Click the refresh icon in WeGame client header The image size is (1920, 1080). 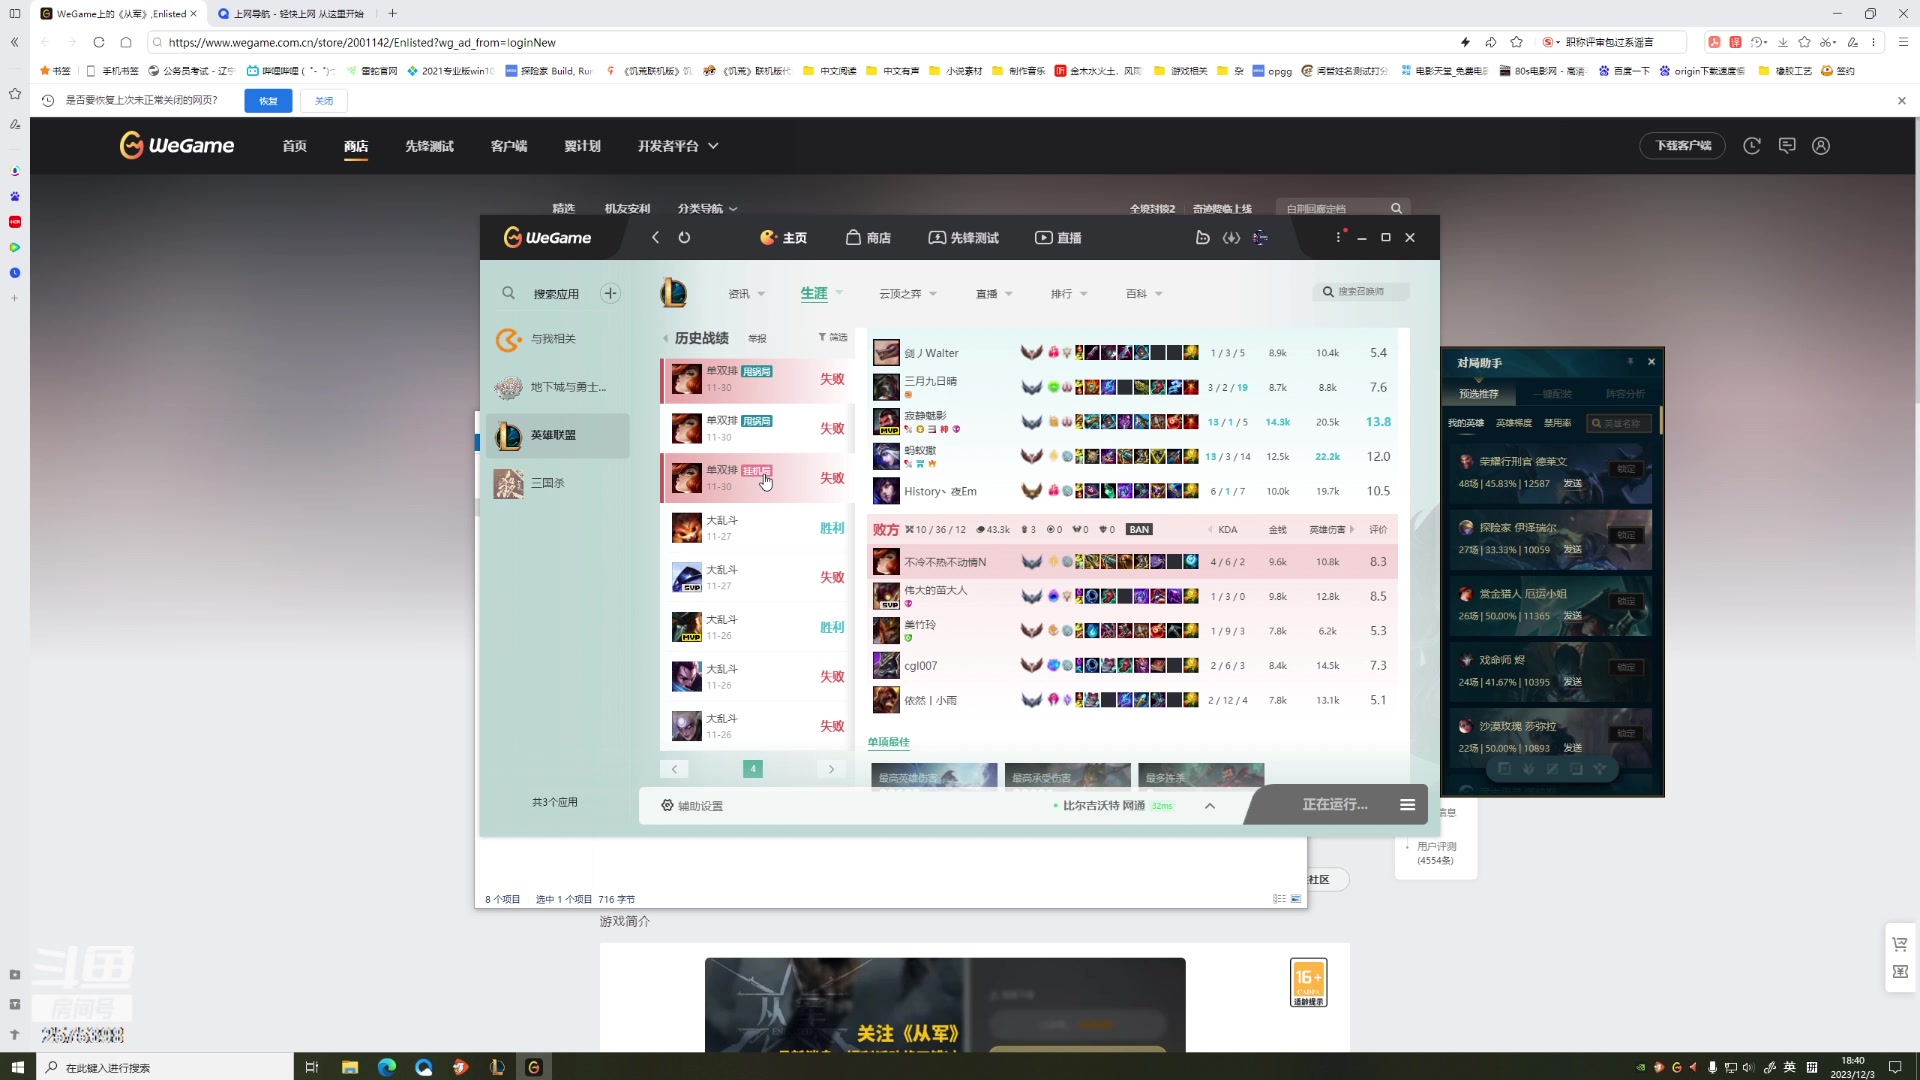[684, 237]
